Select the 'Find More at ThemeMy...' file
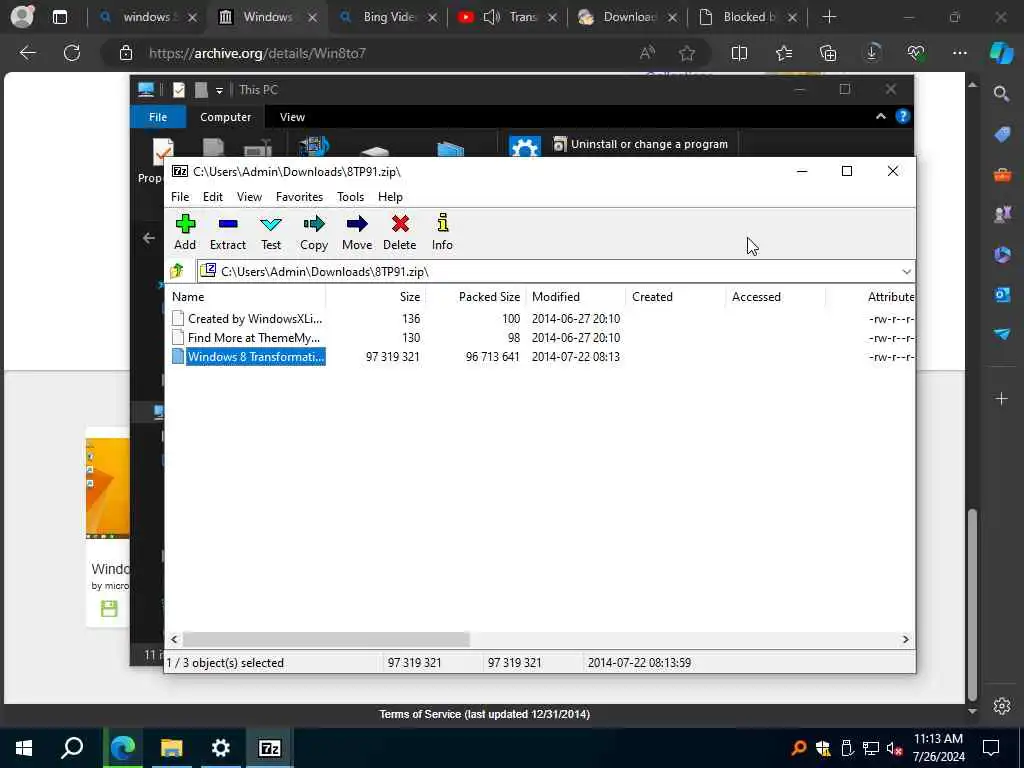The image size is (1024, 768). pyautogui.click(x=253, y=338)
